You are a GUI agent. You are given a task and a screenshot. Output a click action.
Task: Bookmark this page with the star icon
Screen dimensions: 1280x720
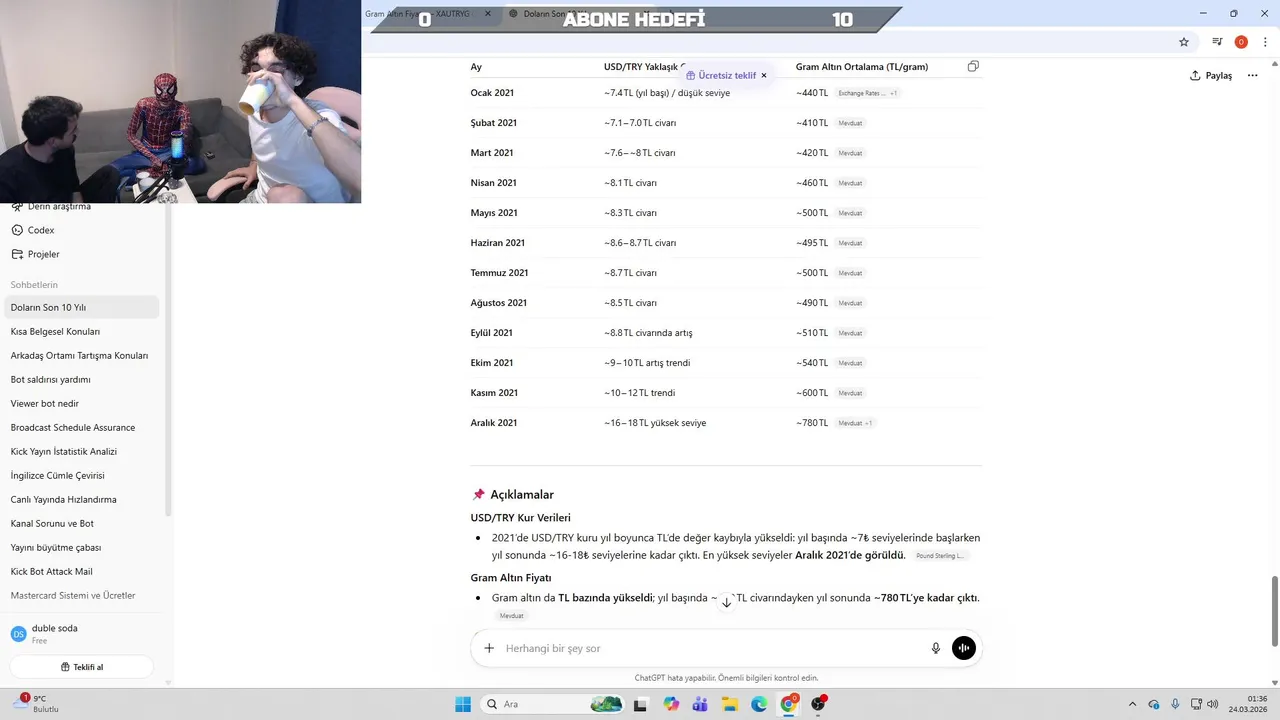[1184, 42]
